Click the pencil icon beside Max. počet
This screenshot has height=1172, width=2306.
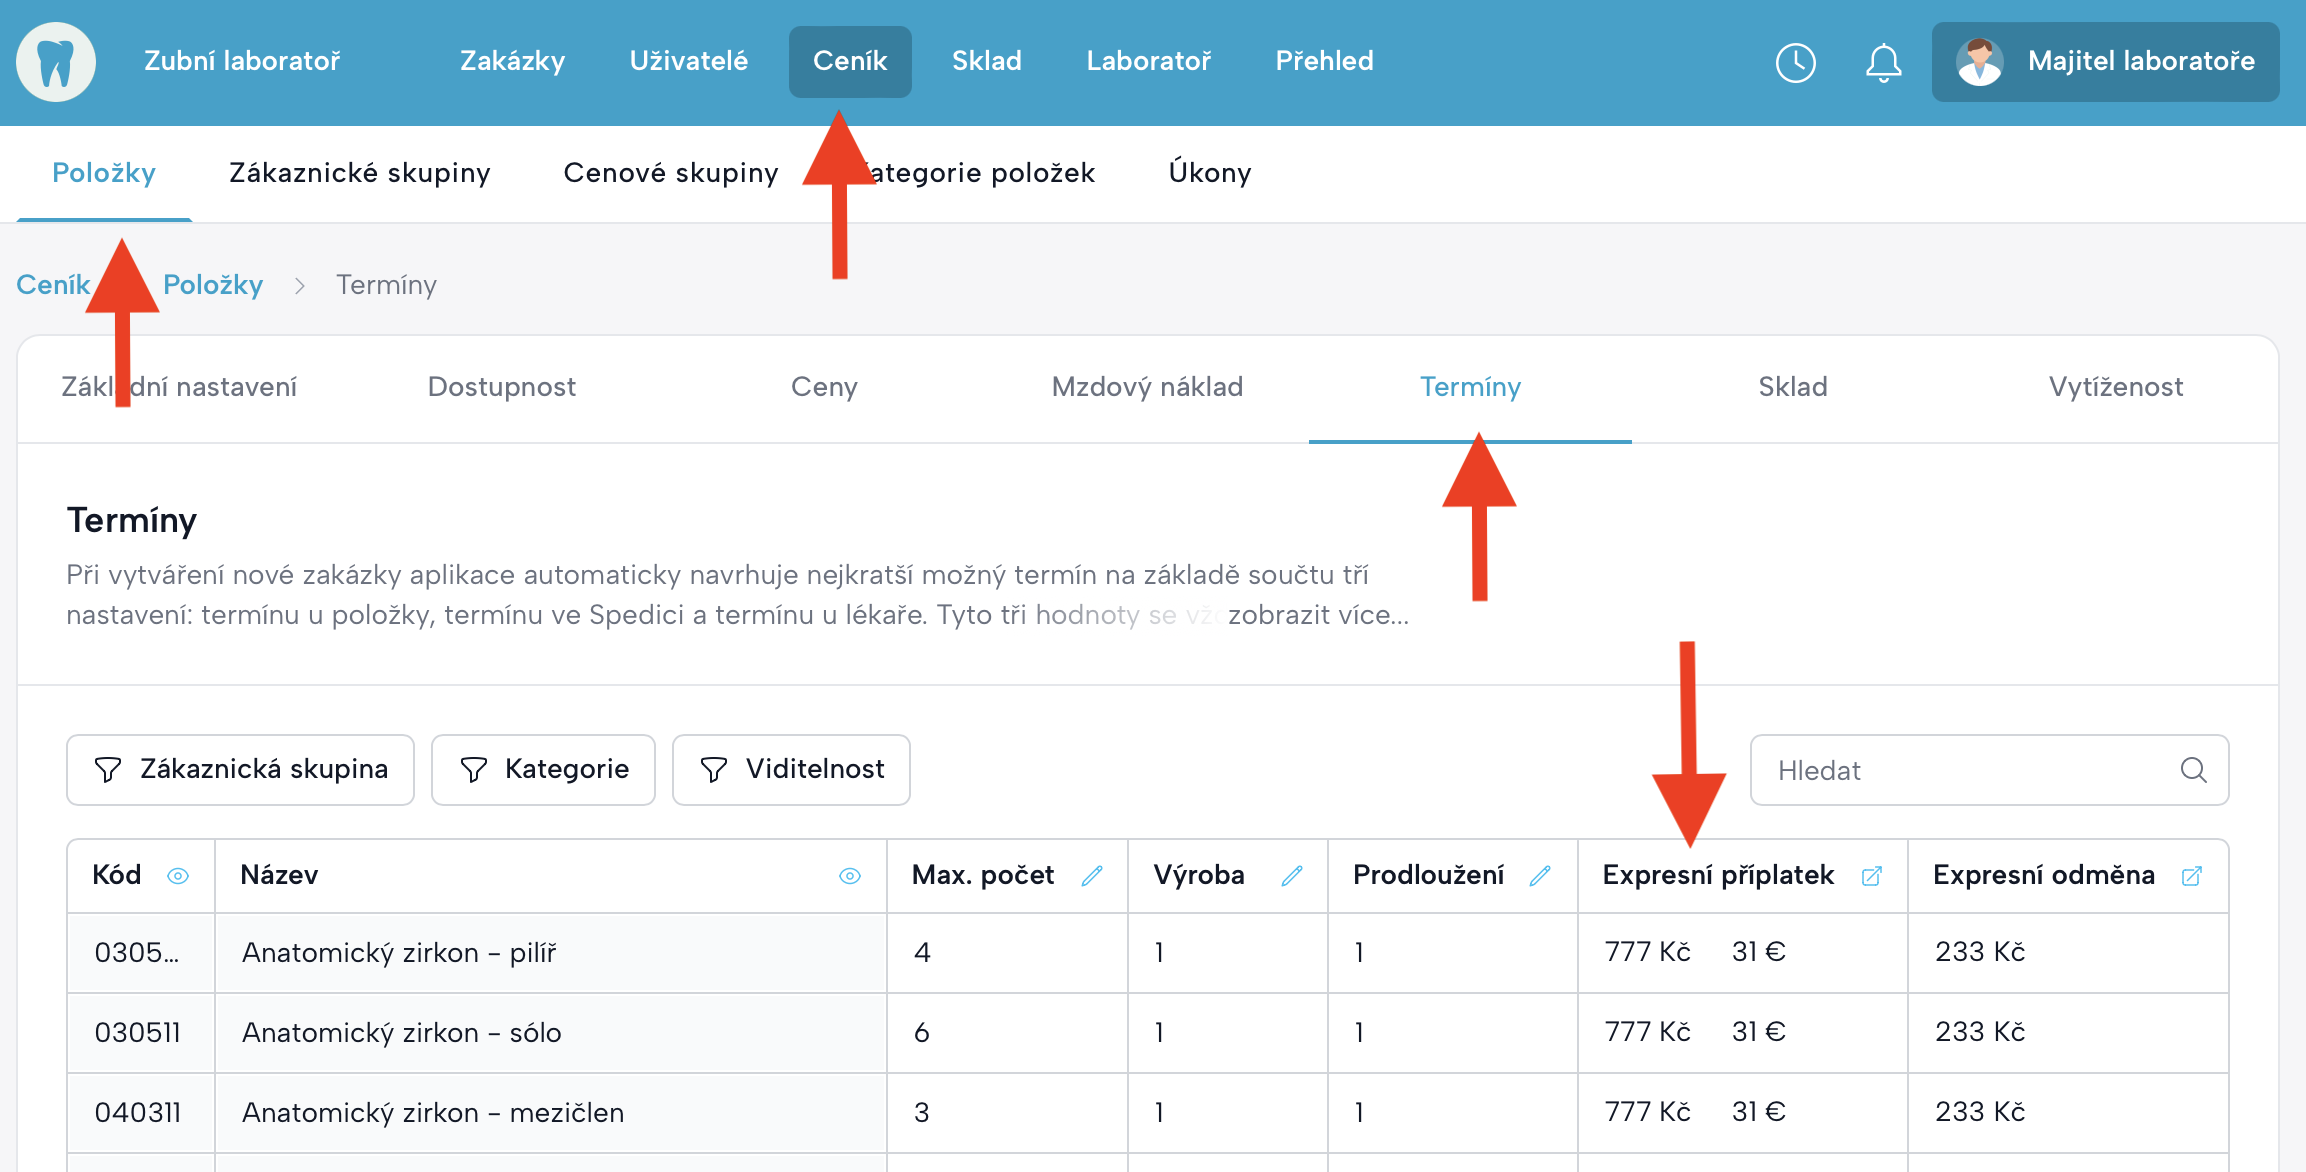coord(1092,876)
